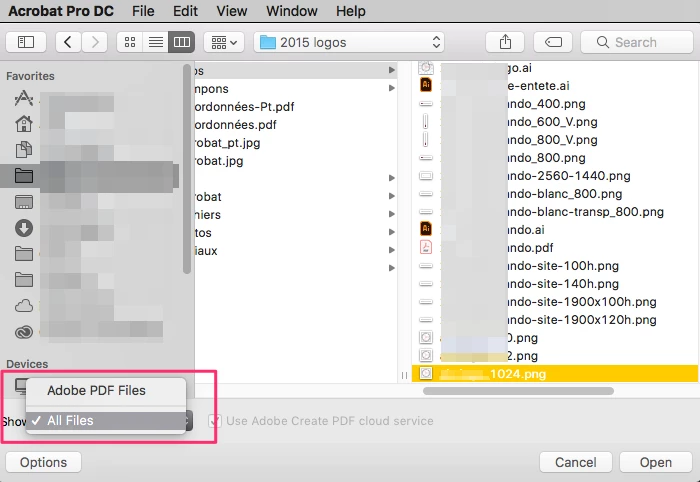The width and height of the screenshot is (700, 482).
Task: Click the Cancel button
Action: point(575,462)
